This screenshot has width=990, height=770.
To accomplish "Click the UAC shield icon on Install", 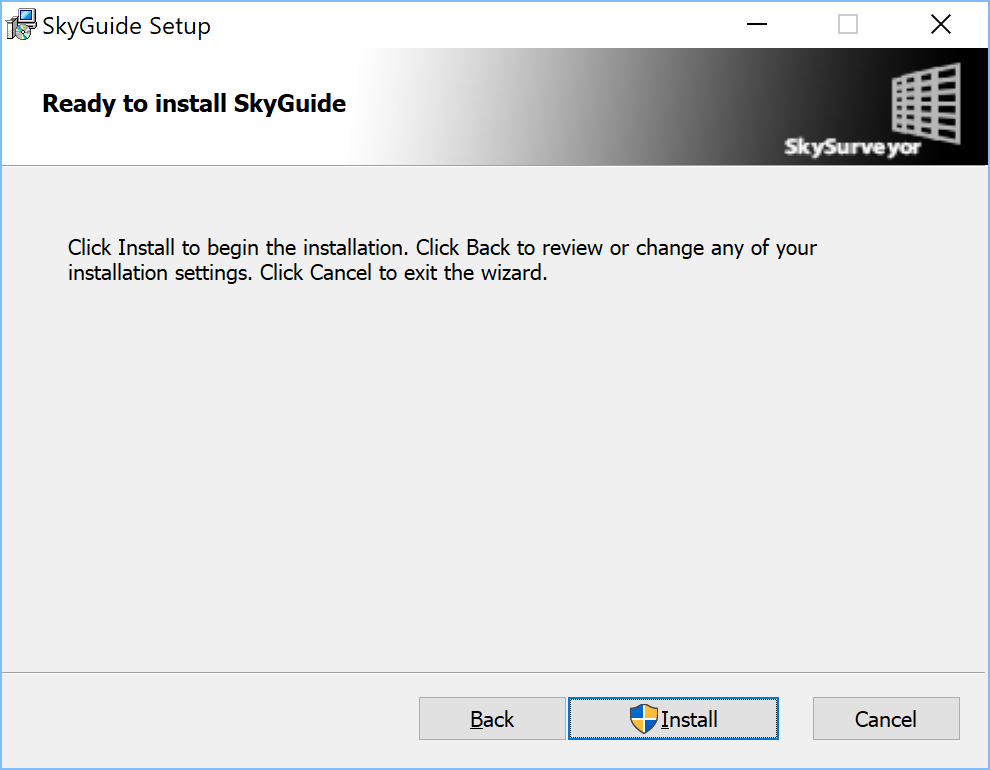I will click(x=643, y=719).
